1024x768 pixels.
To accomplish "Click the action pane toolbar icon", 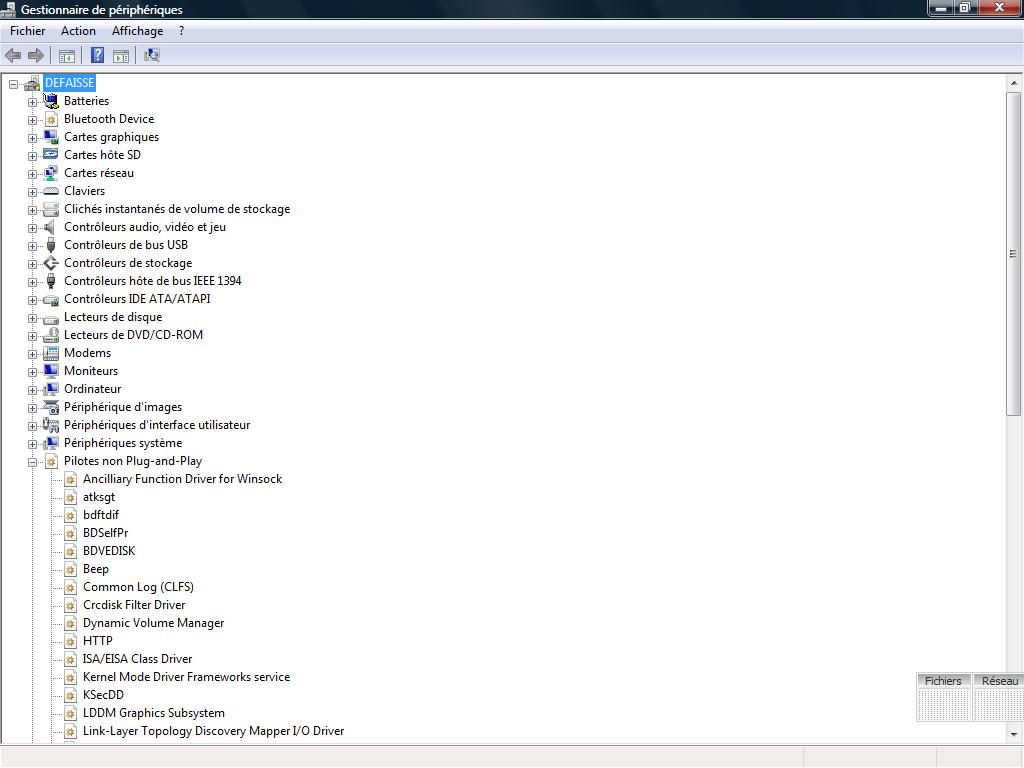I will 121,56.
